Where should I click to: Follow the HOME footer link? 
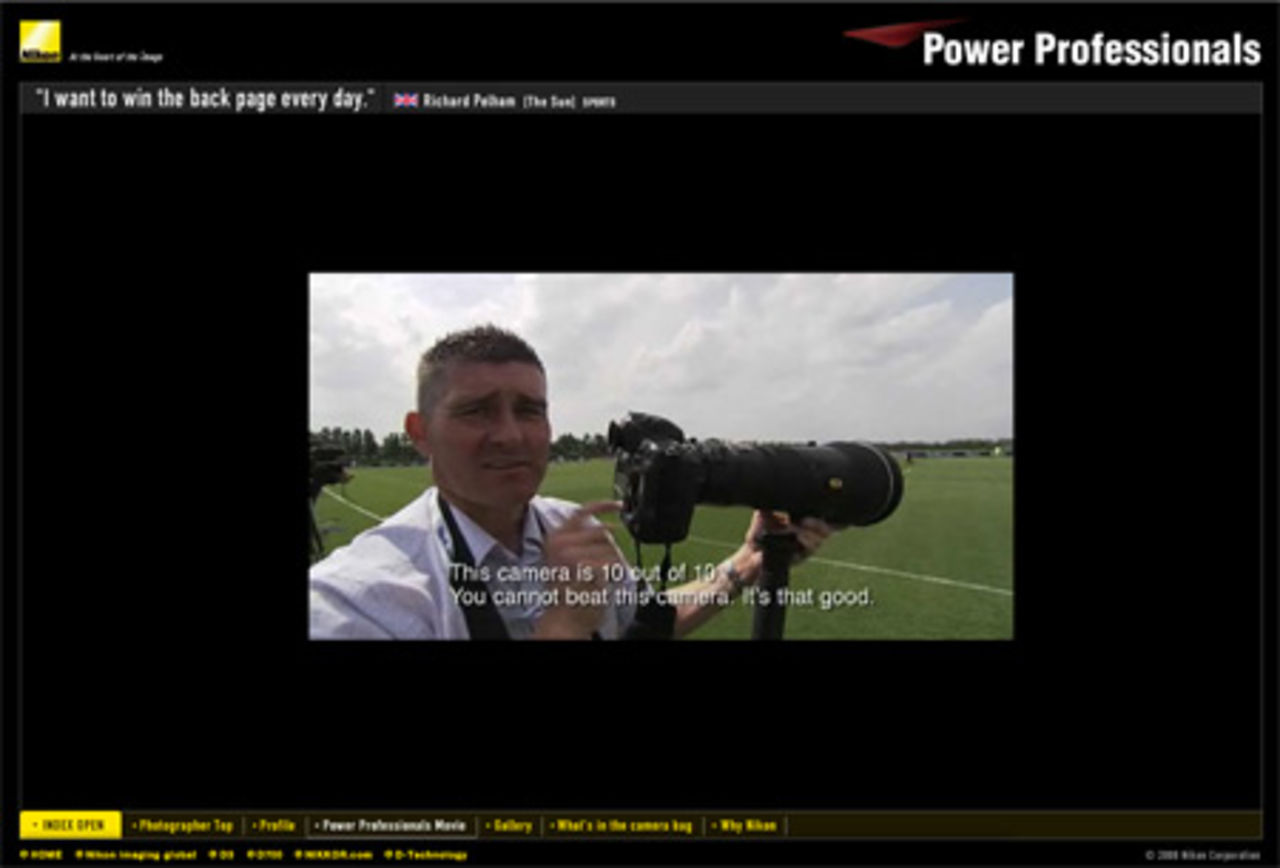[41, 855]
